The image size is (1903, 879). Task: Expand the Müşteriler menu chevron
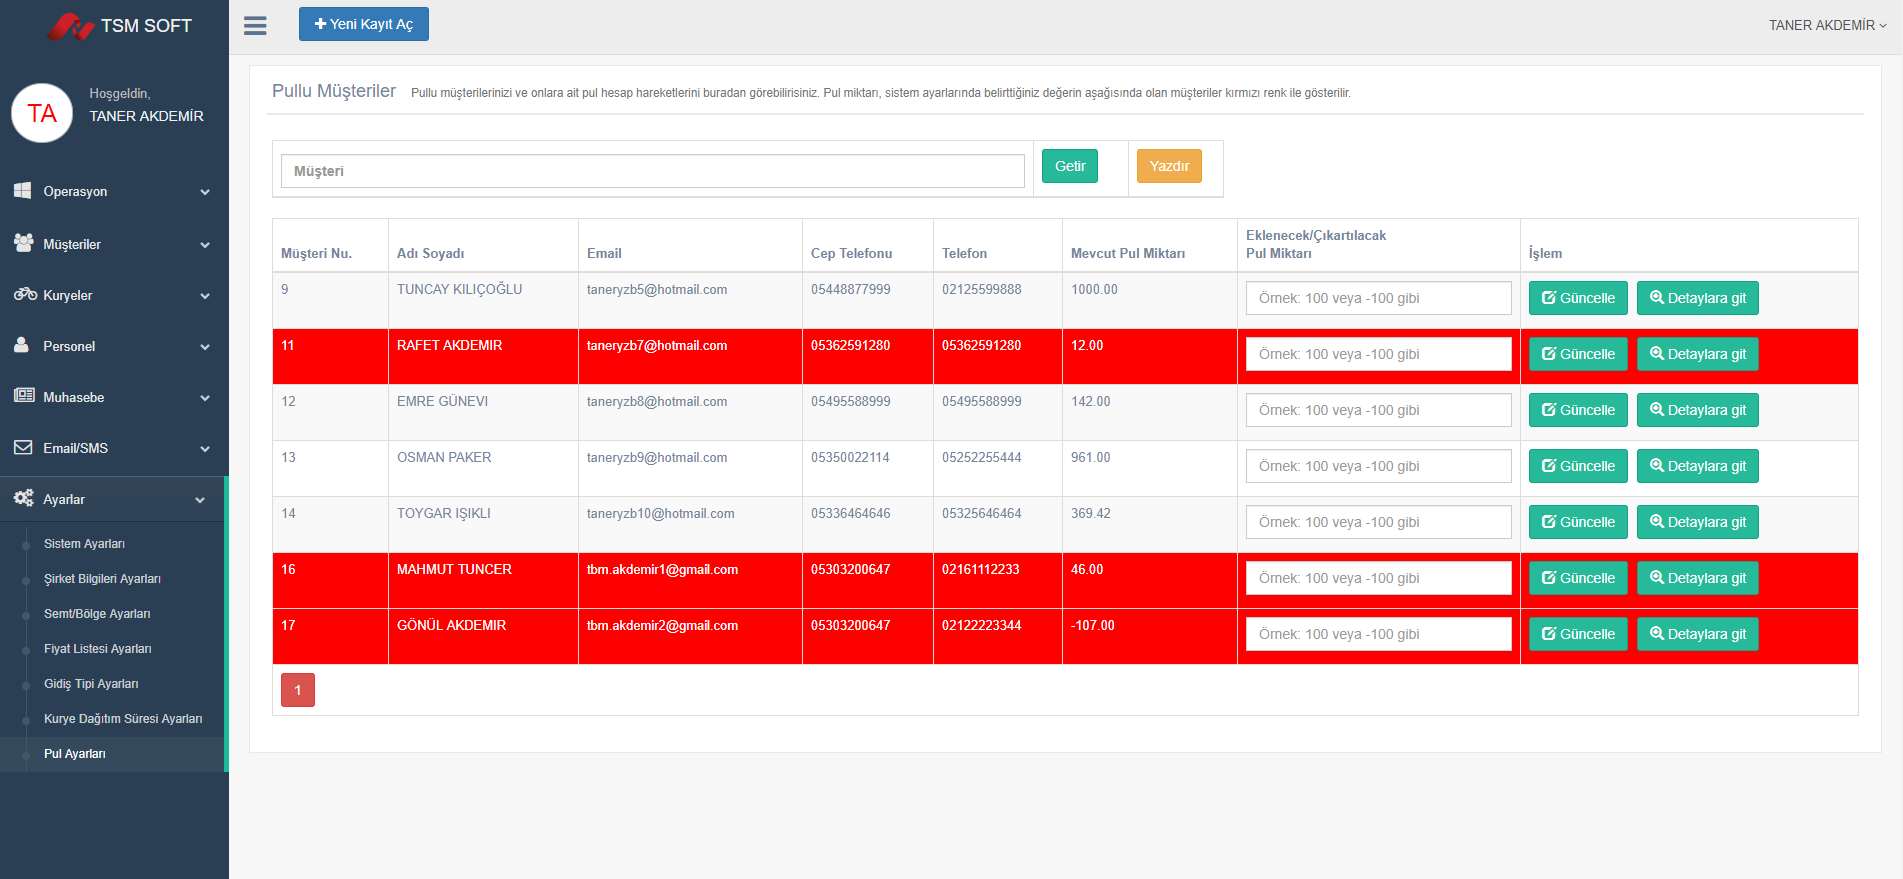click(x=205, y=245)
